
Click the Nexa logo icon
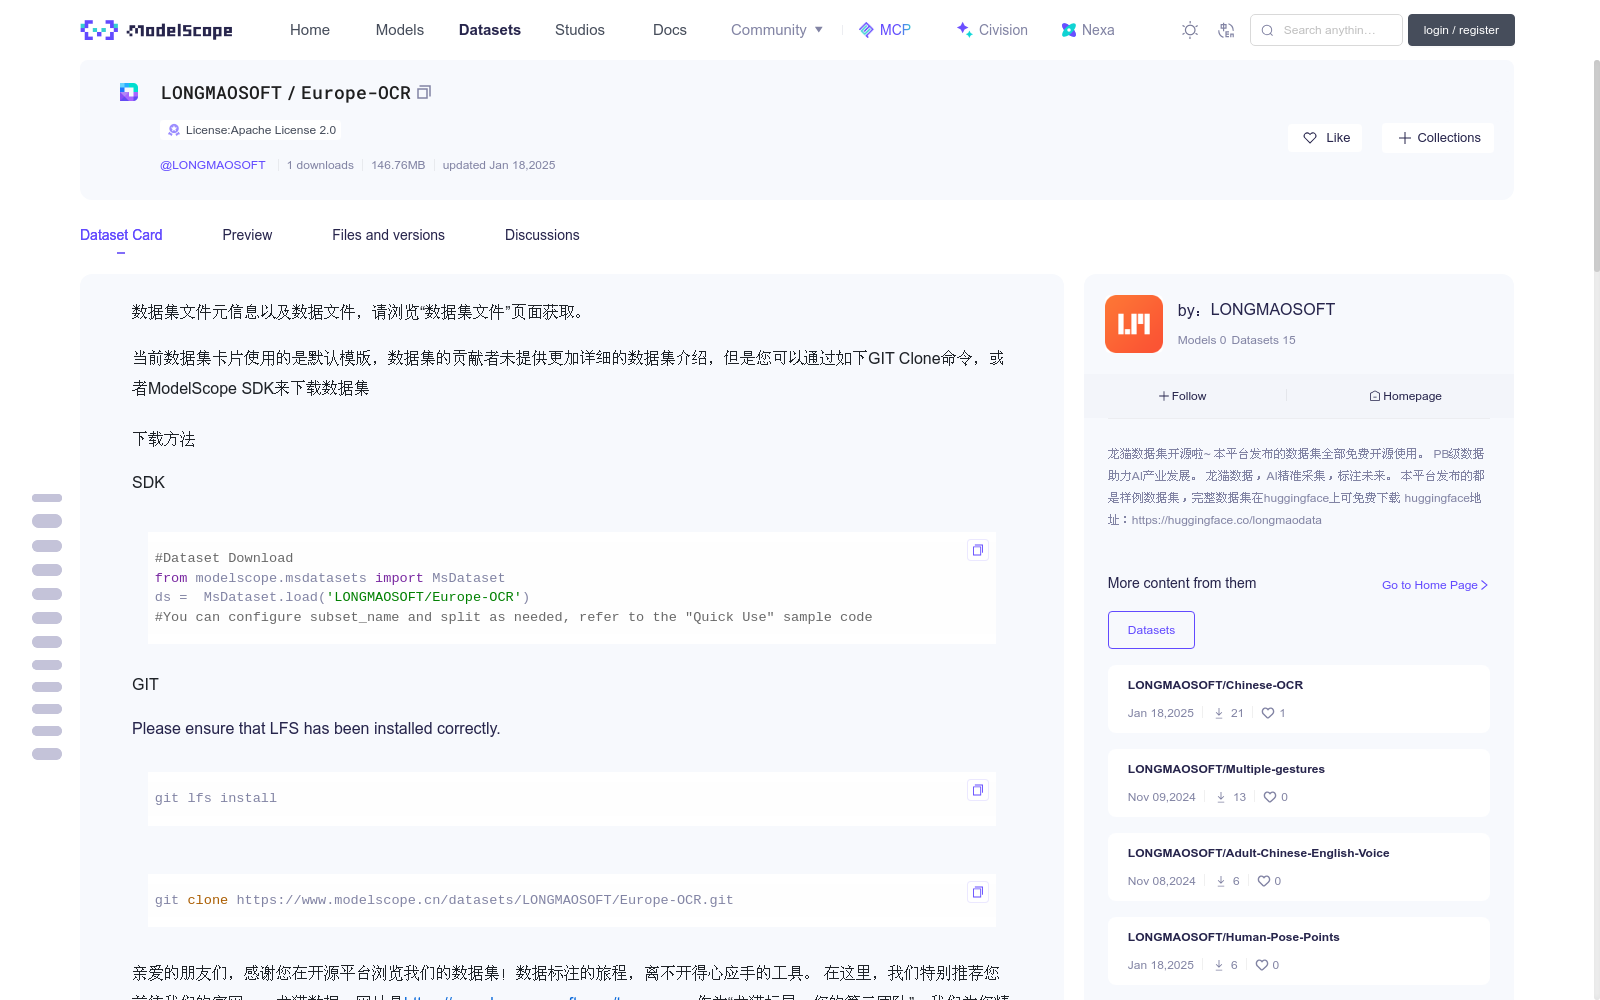pyautogui.click(x=1069, y=30)
